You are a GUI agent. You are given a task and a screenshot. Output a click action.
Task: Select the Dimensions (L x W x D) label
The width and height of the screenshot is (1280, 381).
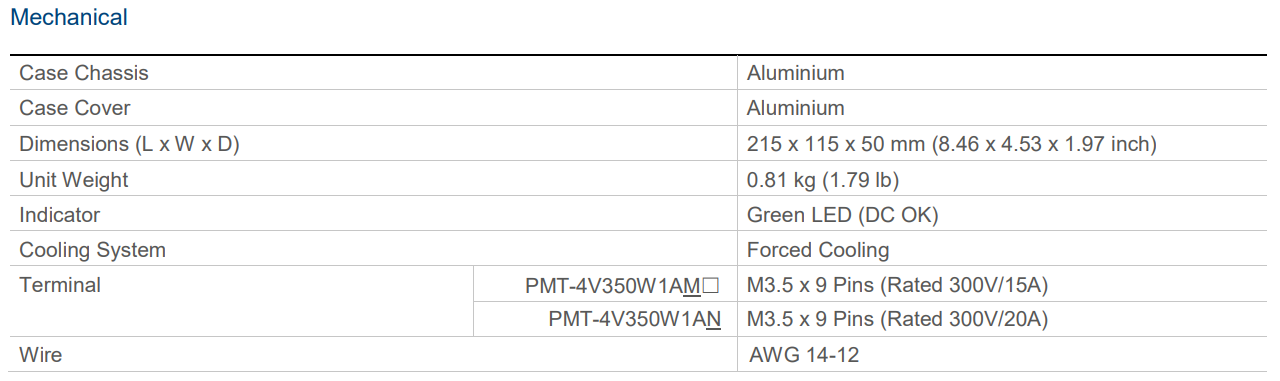click(x=130, y=144)
